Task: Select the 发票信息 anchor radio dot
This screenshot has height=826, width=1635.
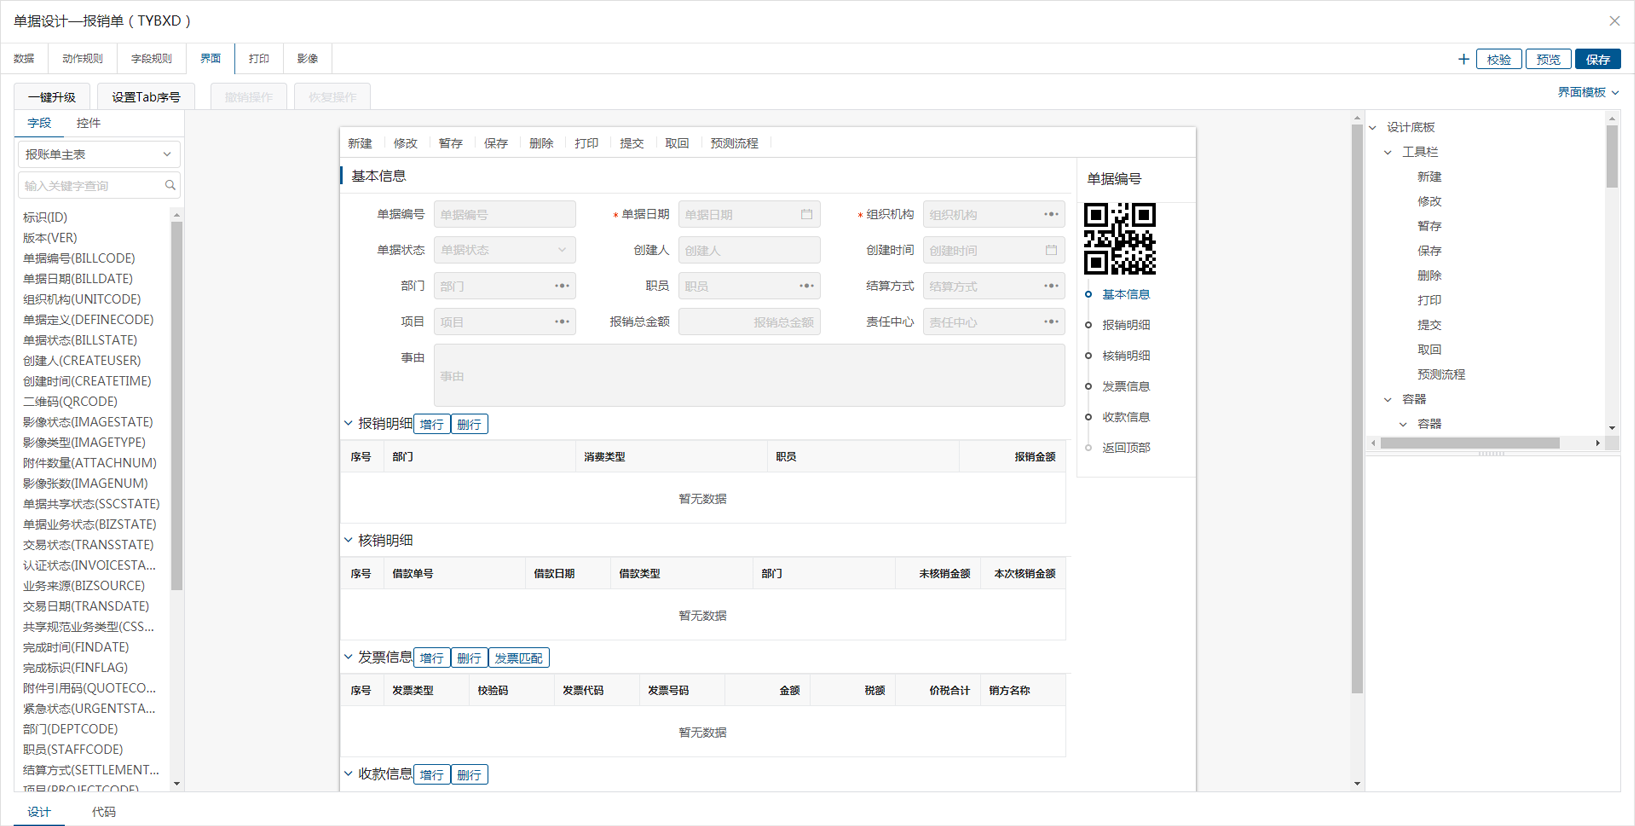Action: click(1089, 386)
